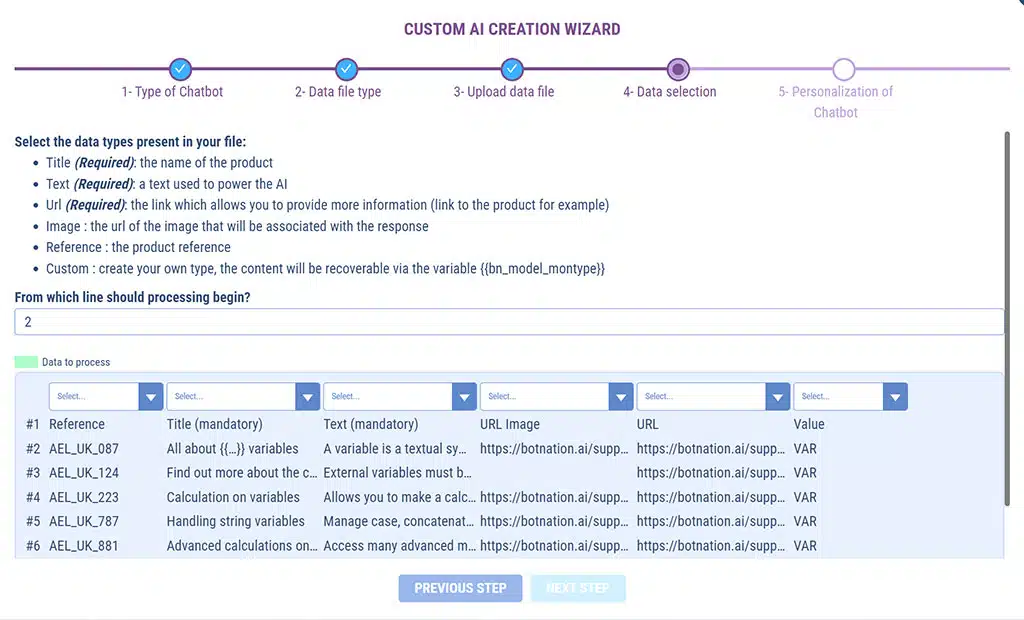Open the dropdown above Title (mandatory) column
Image resolution: width=1024 pixels, height=620 pixels.
pos(243,397)
